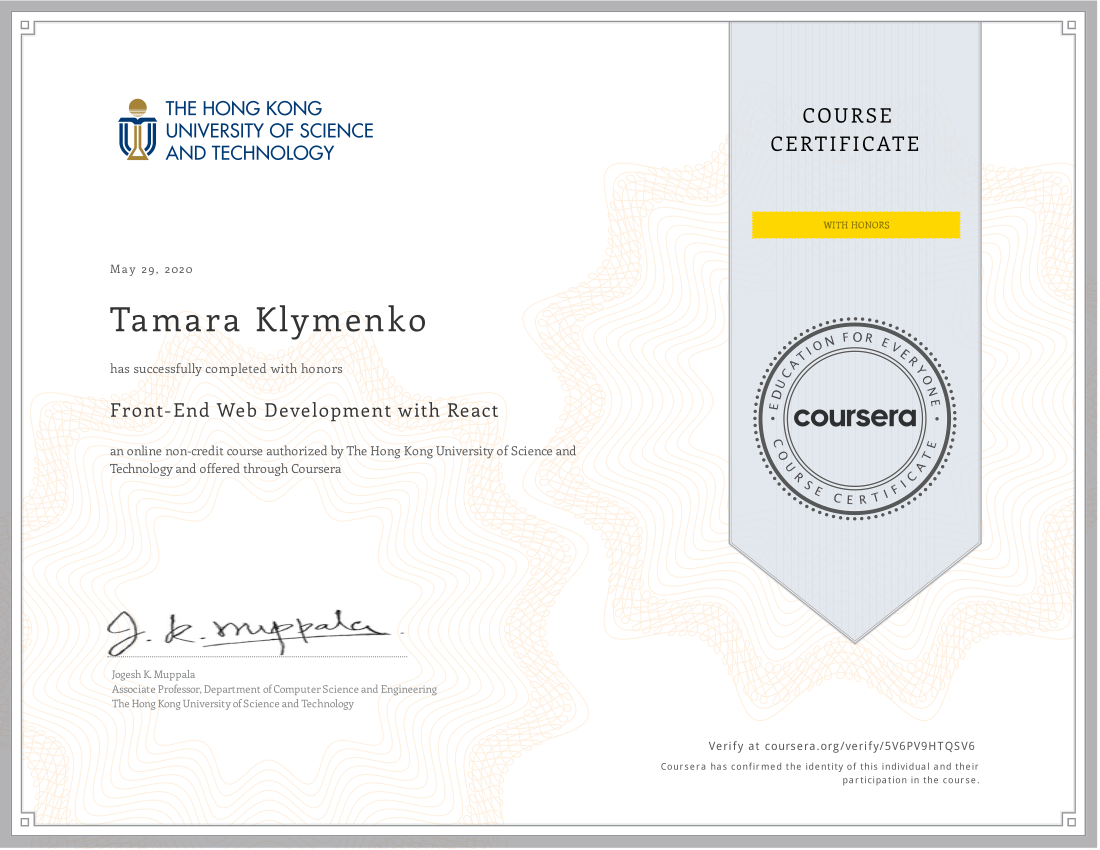Click the J. K. Muppala handwritten signature
This screenshot has height=850, width=1100.
[x=250, y=628]
